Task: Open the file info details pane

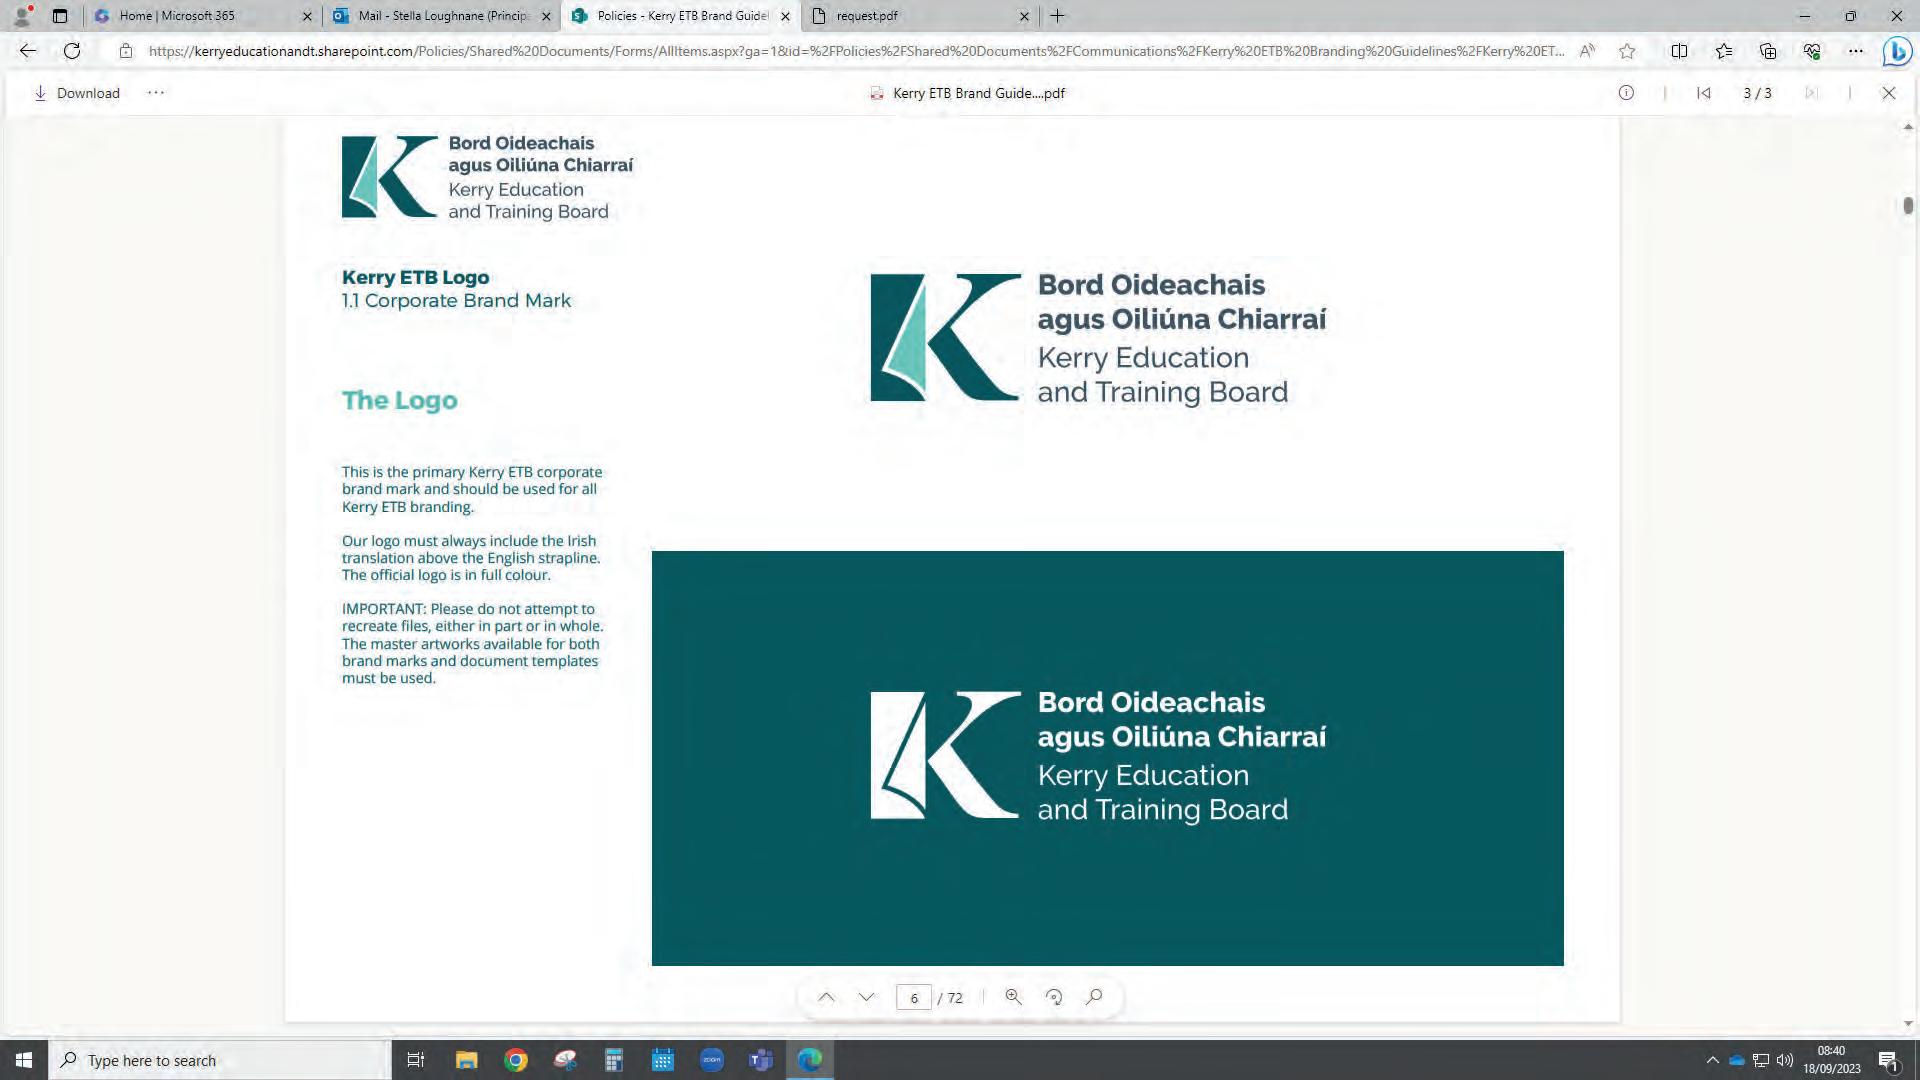Action: [x=1626, y=93]
